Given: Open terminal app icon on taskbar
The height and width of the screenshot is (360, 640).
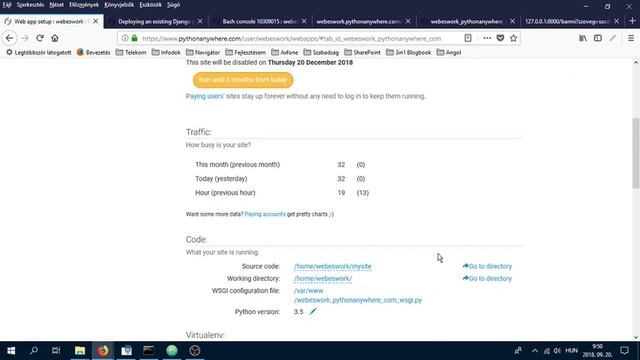Looking at the screenshot, I should pos(149,351).
